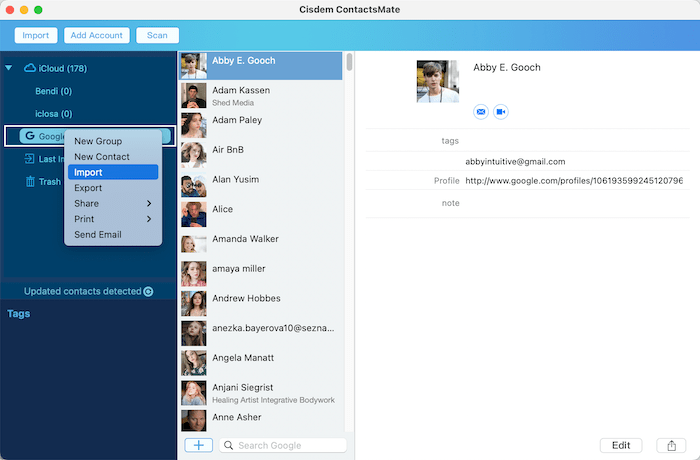Select Amanda Walker contact
Image resolution: width=700 pixels, height=460 pixels.
tap(262, 244)
